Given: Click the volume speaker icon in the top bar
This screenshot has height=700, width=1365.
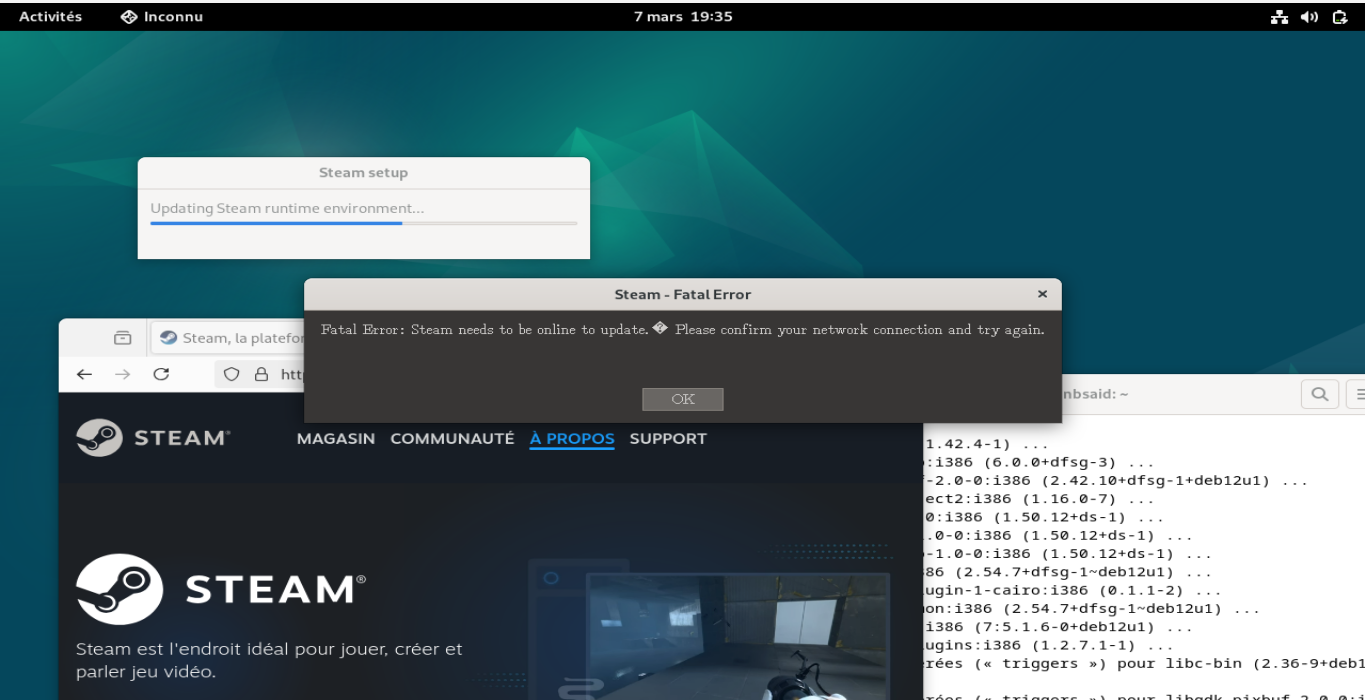Looking at the screenshot, I should point(1309,17).
